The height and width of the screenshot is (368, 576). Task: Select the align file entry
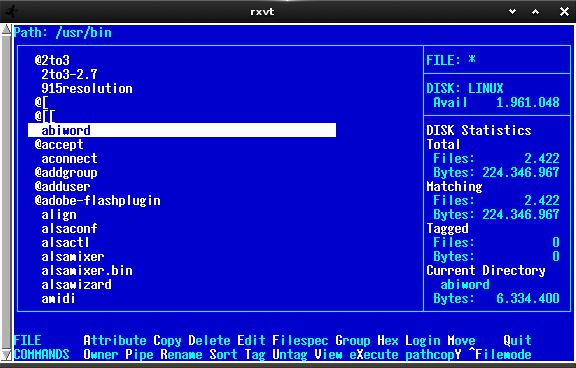pos(59,214)
